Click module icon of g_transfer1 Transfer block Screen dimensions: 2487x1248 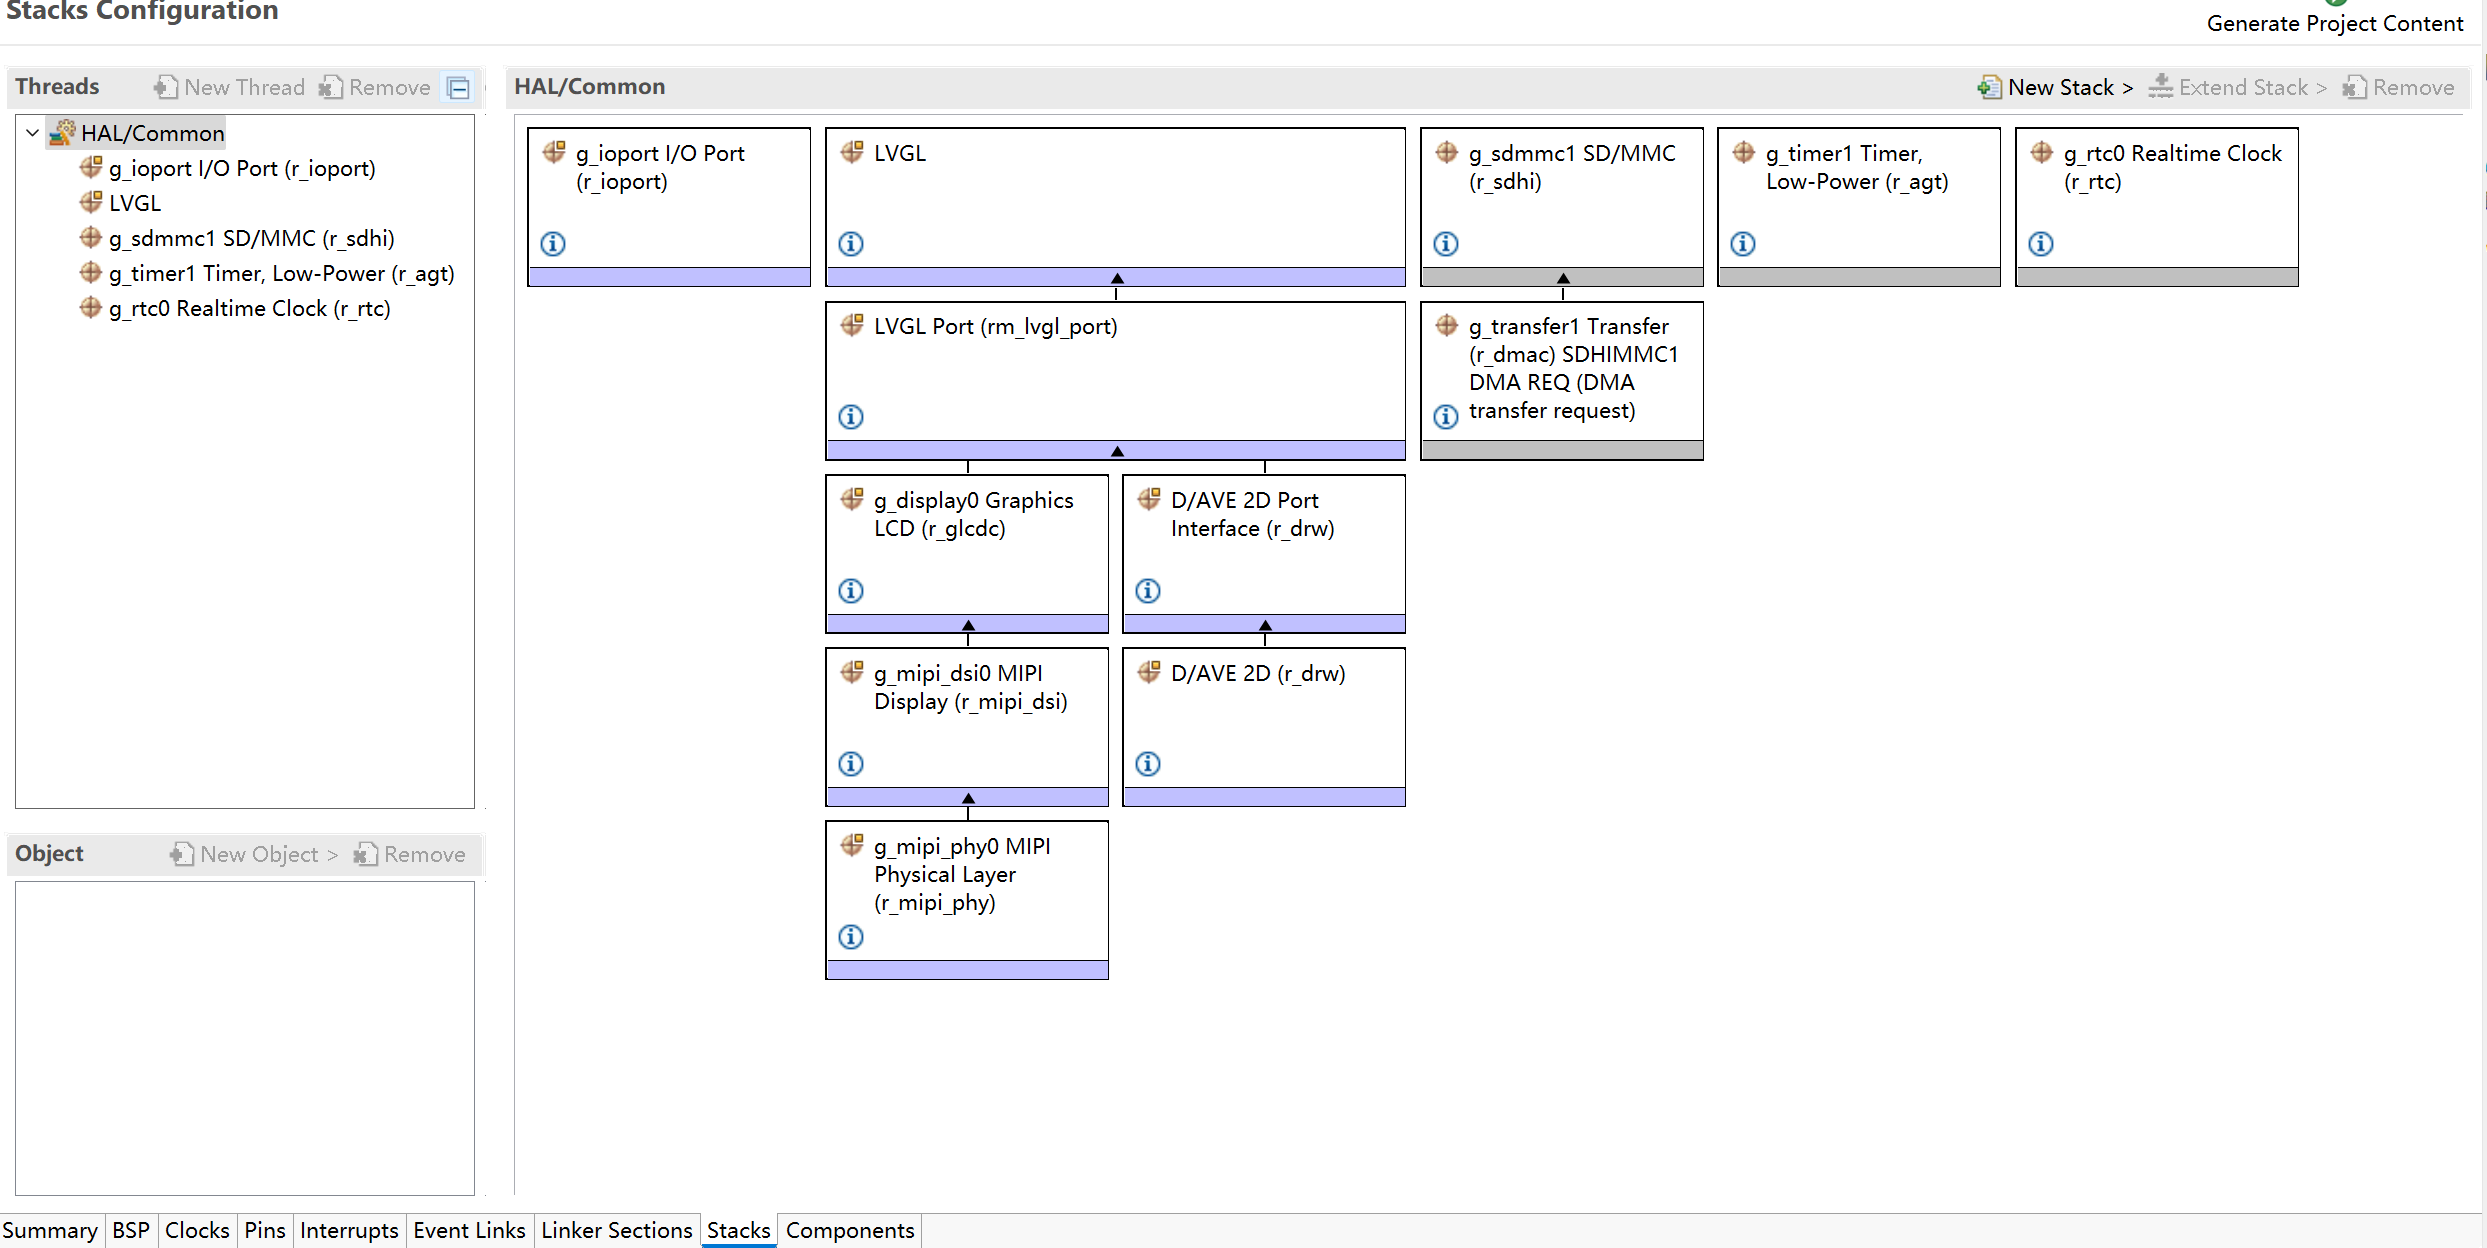1447,325
